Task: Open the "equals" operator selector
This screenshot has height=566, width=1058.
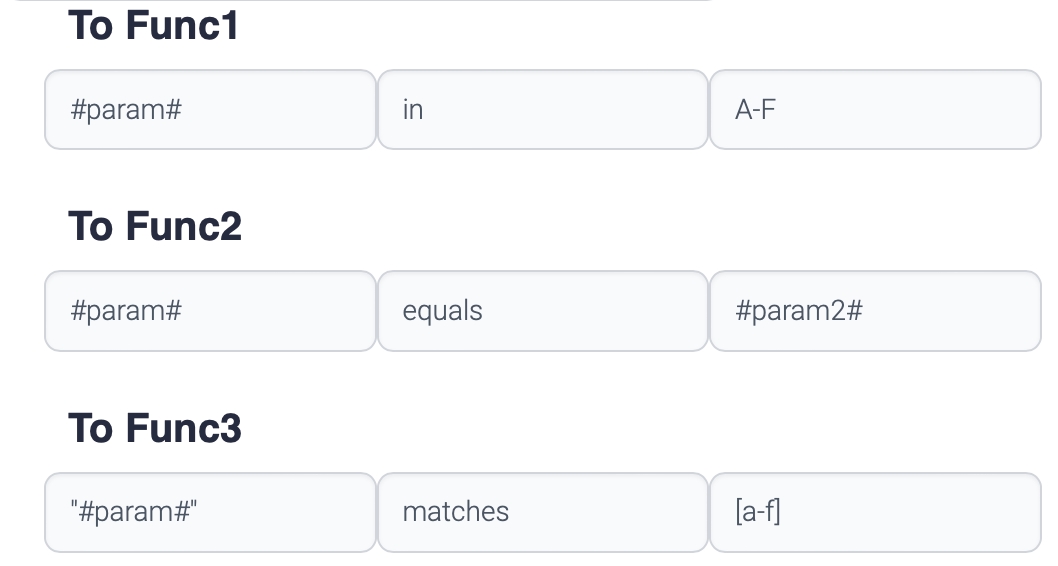Action: [542, 311]
